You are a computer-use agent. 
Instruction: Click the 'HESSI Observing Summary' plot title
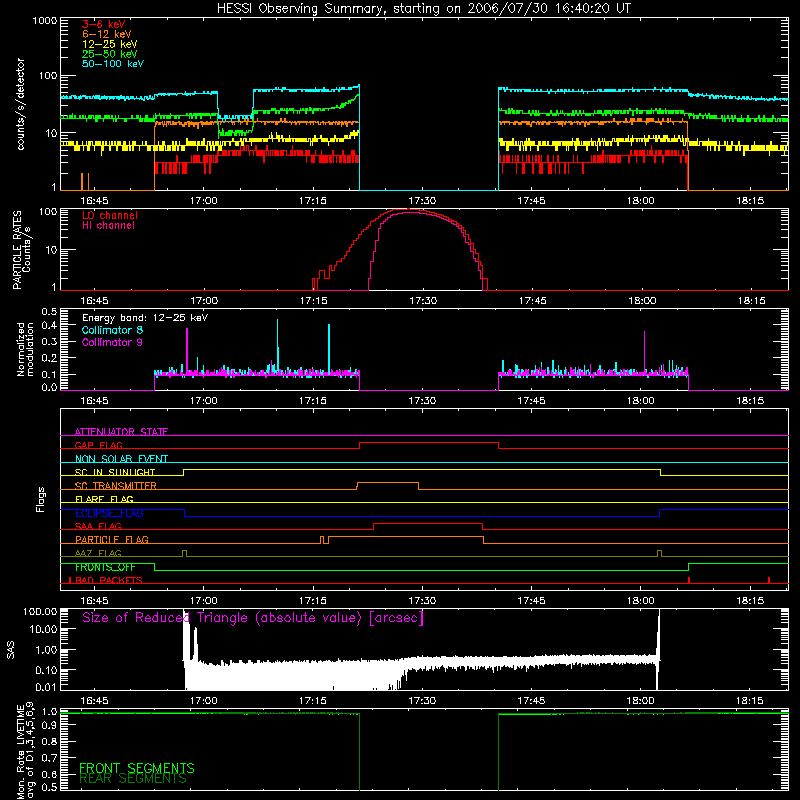coord(424,9)
